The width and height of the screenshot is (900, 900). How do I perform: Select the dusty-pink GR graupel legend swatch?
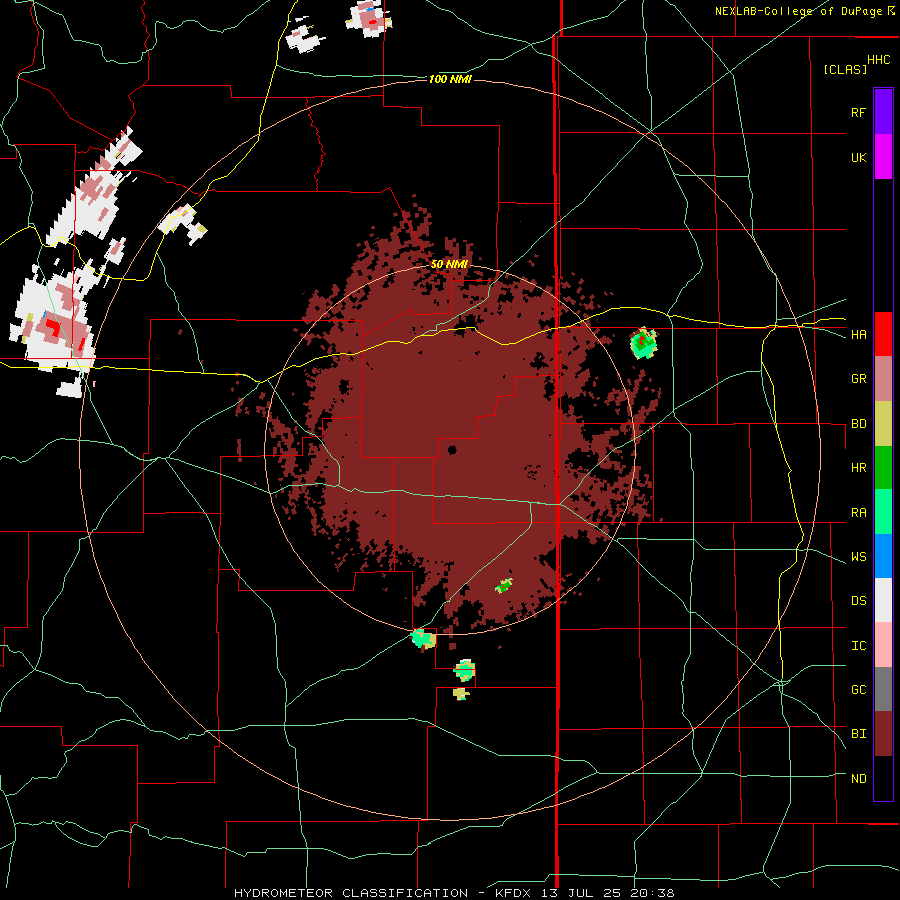coord(883,379)
